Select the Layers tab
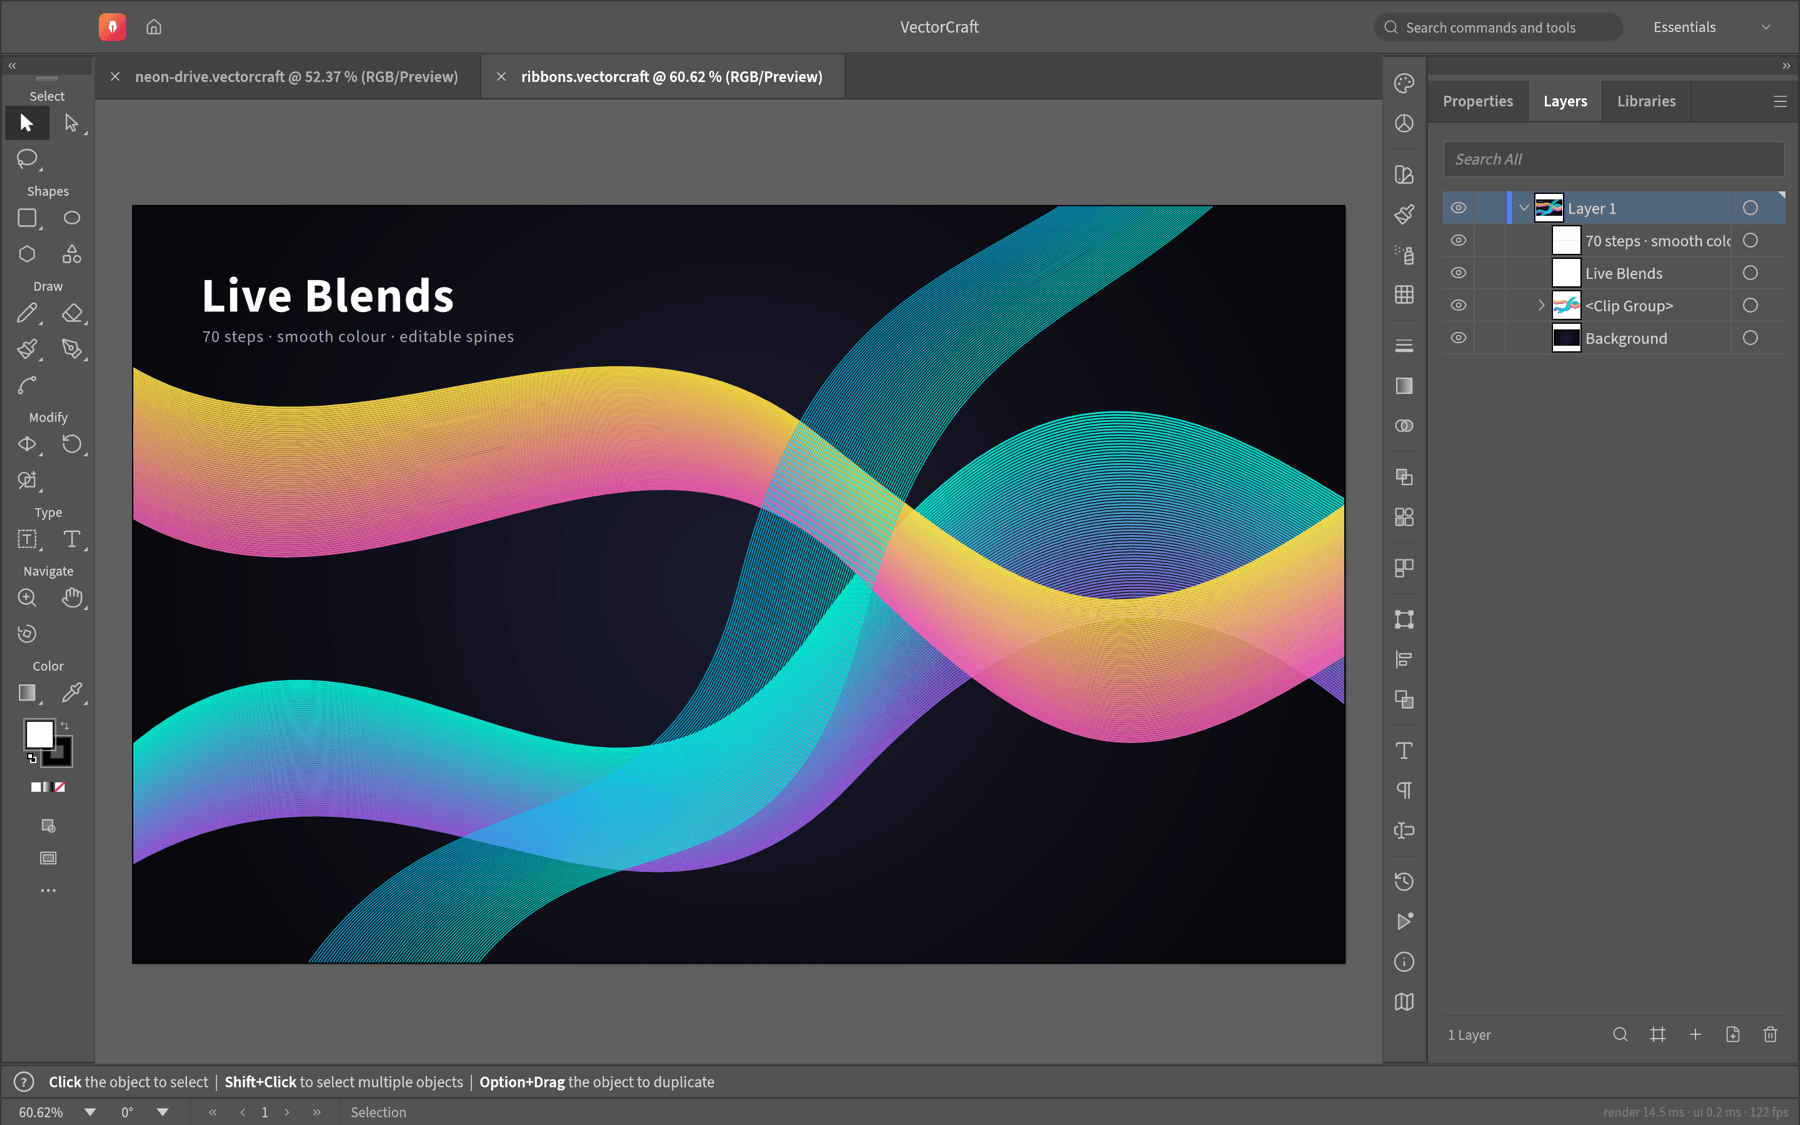This screenshot has width=1800, height=1125. click(1565, 101)
